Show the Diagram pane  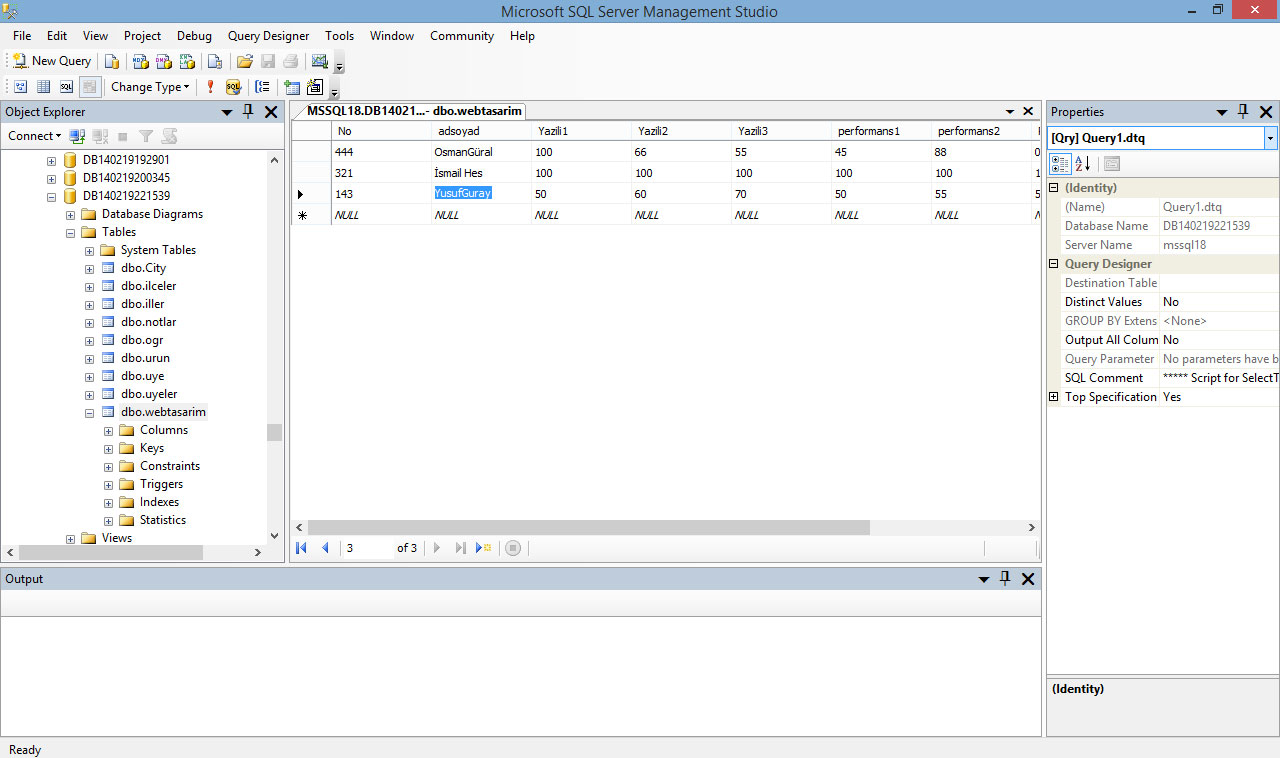coord(20,87)
